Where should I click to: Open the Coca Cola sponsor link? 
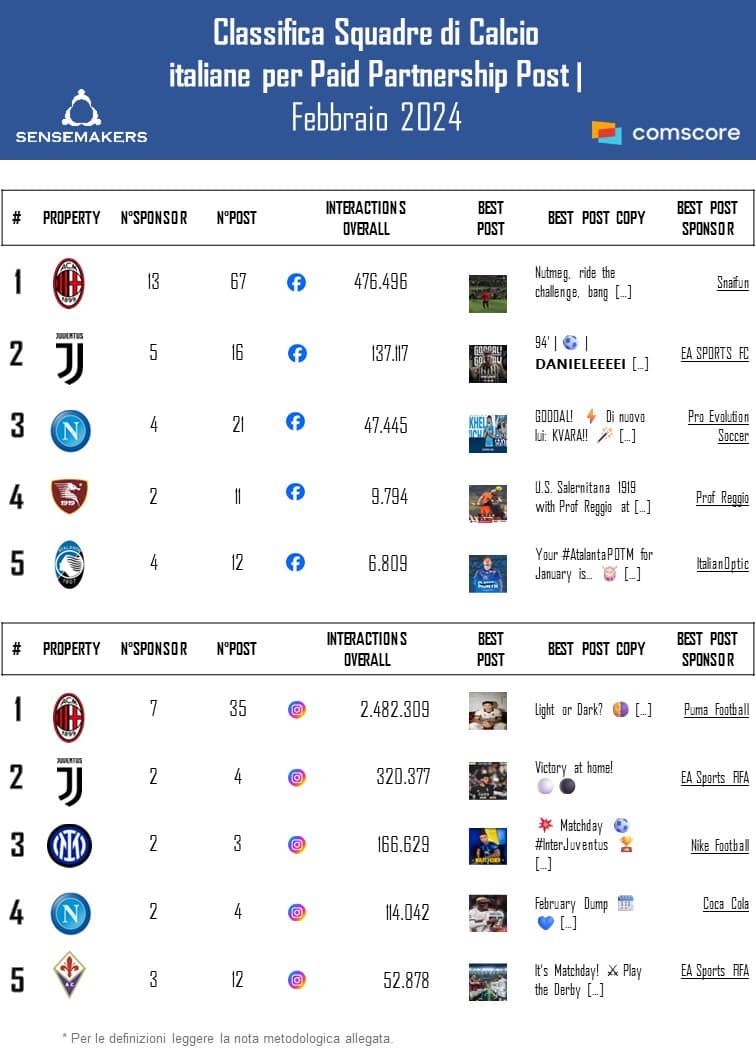[x=725, y=904]
